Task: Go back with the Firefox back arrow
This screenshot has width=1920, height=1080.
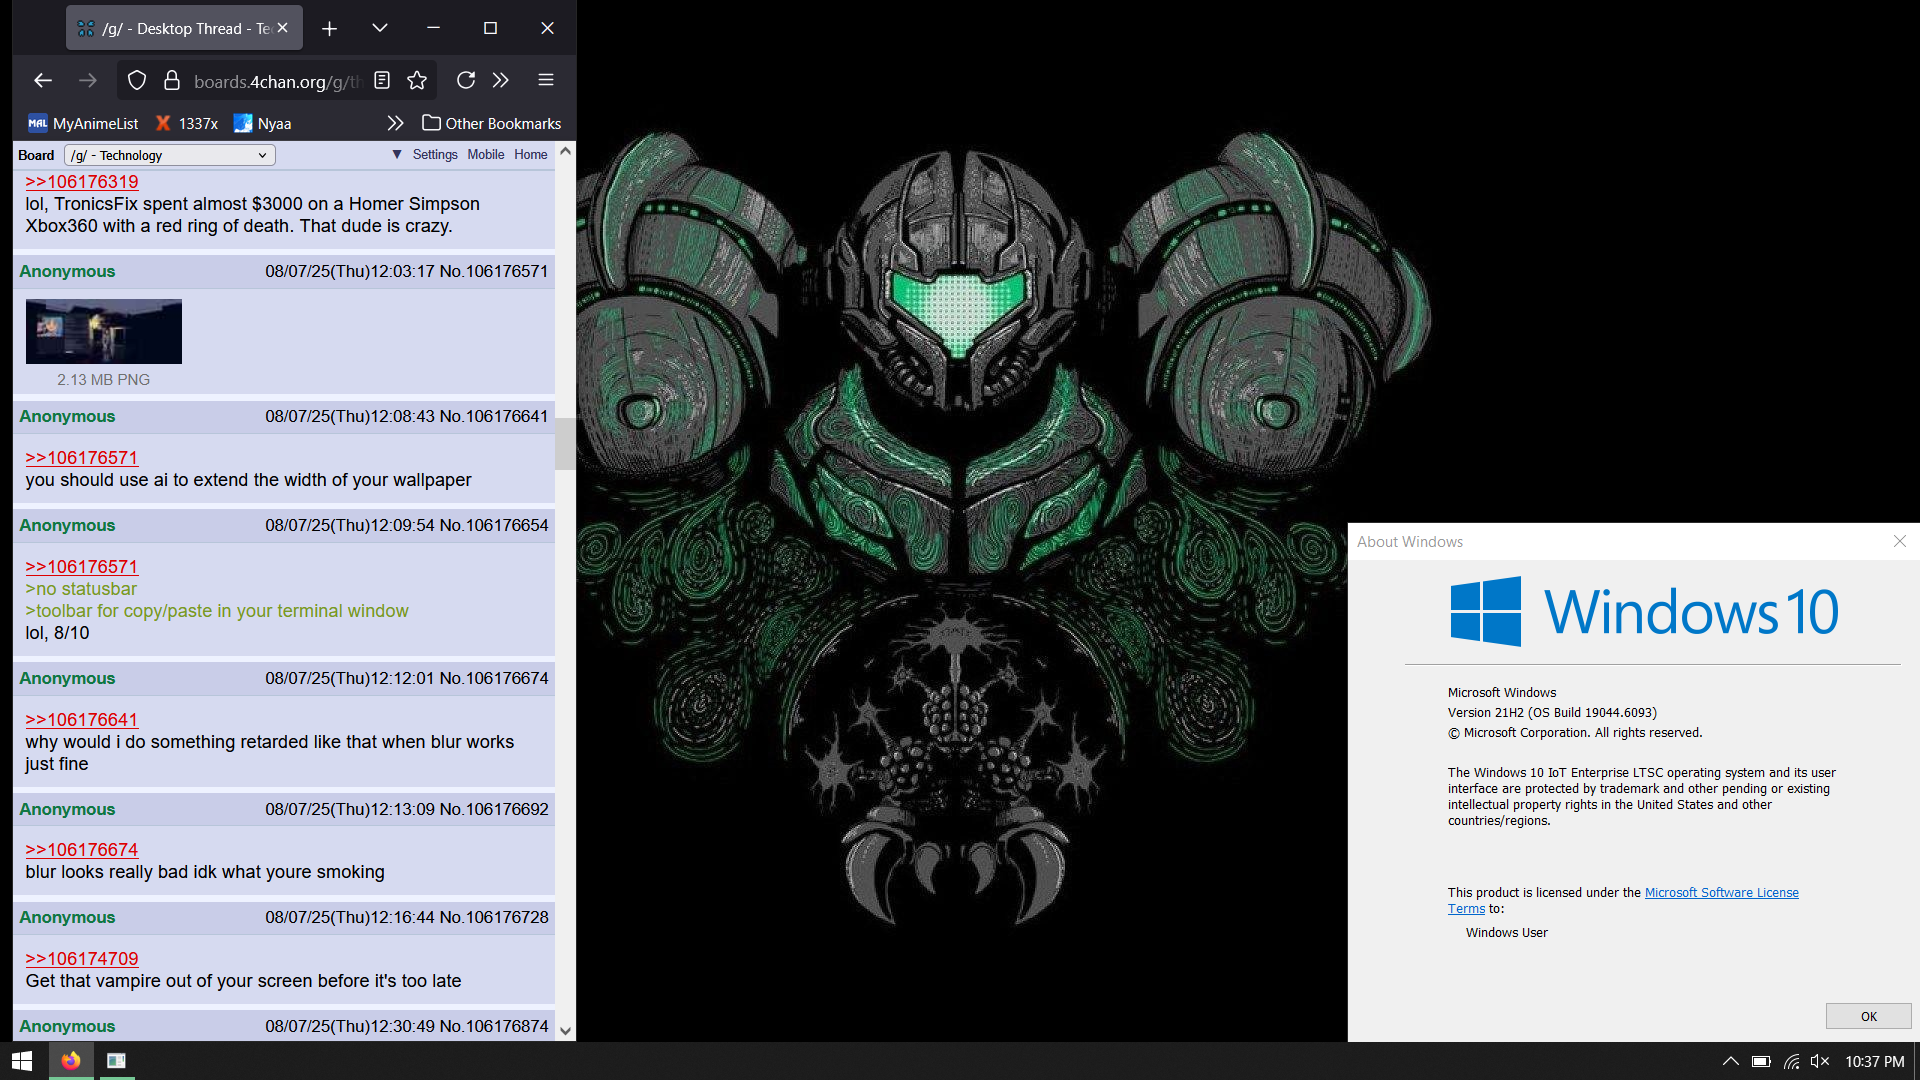Action: click(x=42, y=80)
